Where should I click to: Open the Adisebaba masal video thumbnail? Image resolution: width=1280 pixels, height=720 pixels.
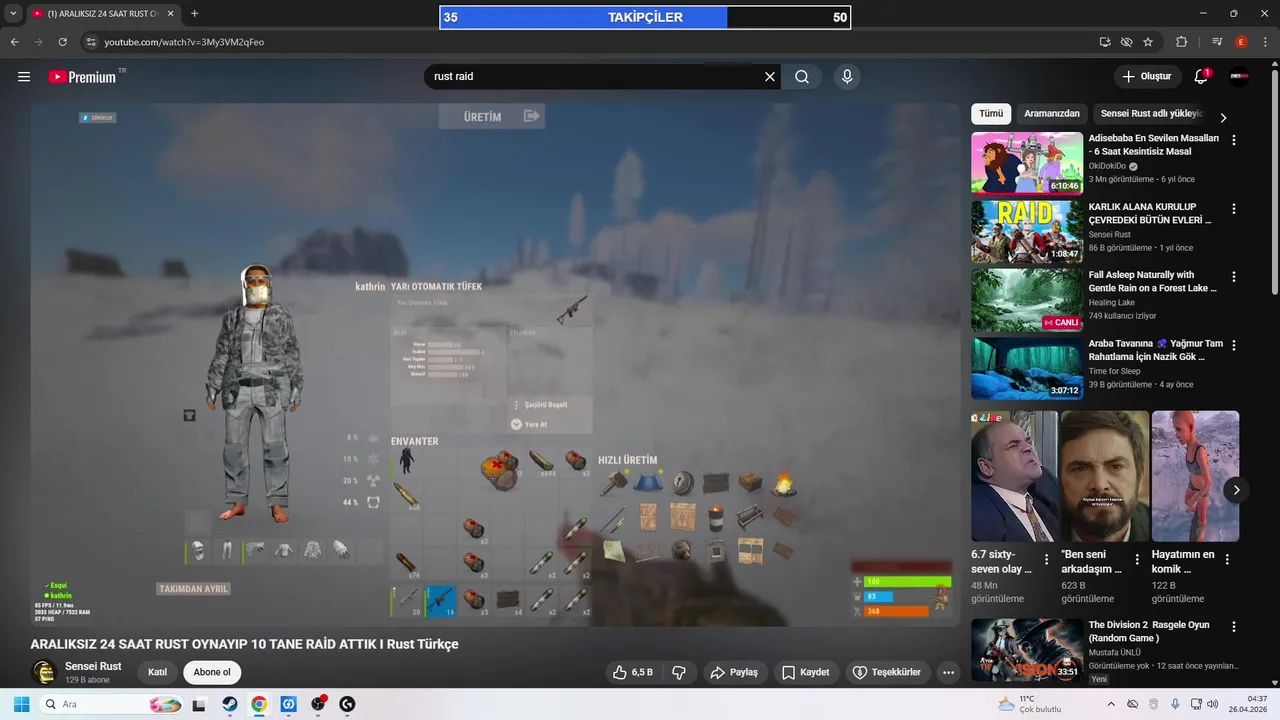tap(1027, 163)
